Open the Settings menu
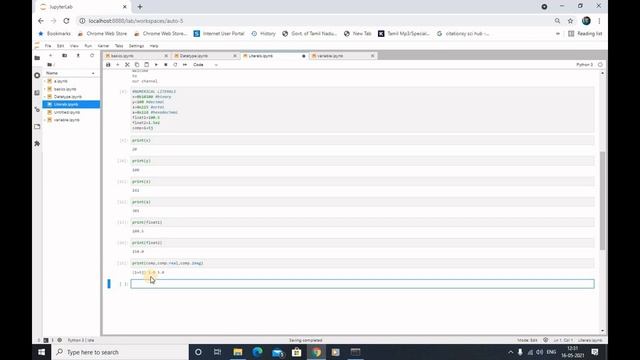The image size is (640, 360). point(136,46)
